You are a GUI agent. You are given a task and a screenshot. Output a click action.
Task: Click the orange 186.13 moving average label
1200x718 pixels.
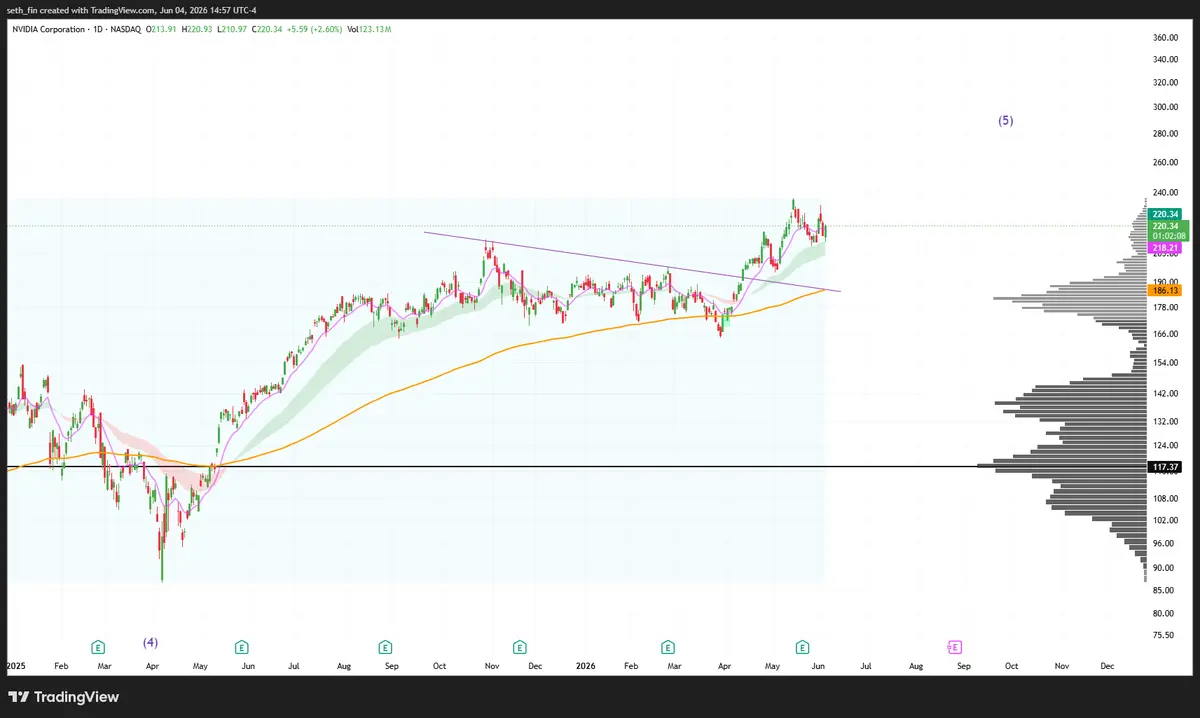[x=1166, y=290]
